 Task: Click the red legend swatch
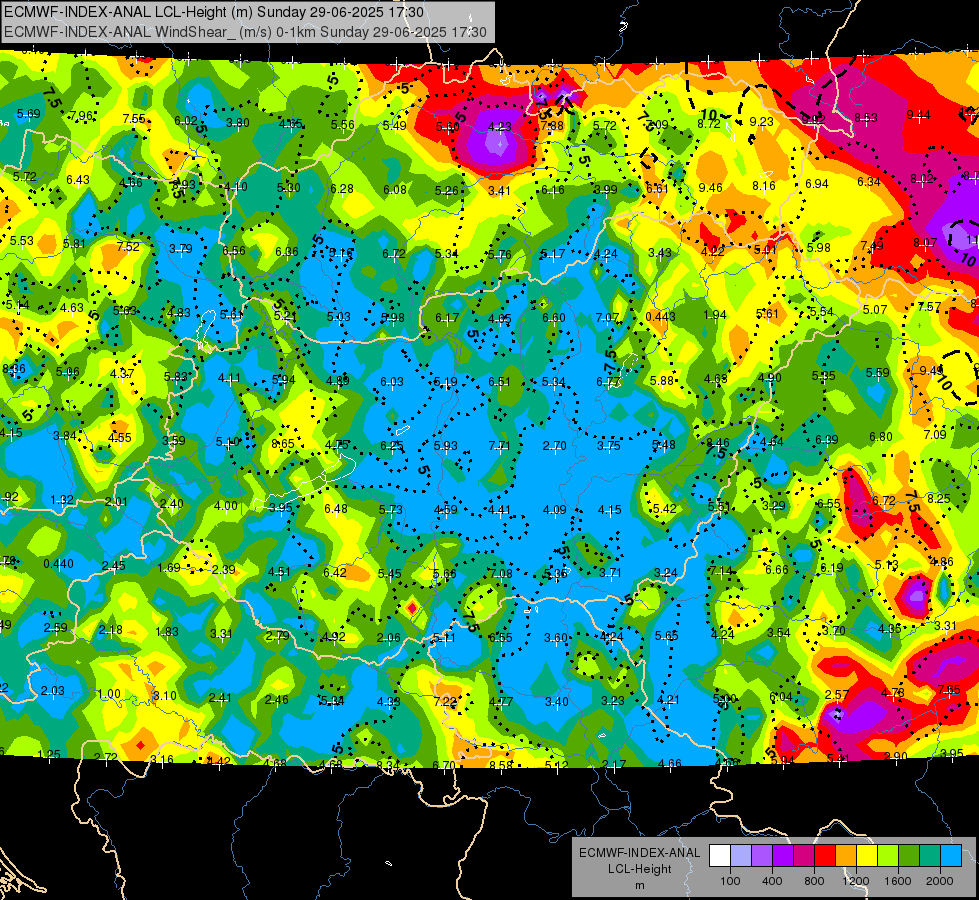(x=825, y=856)
